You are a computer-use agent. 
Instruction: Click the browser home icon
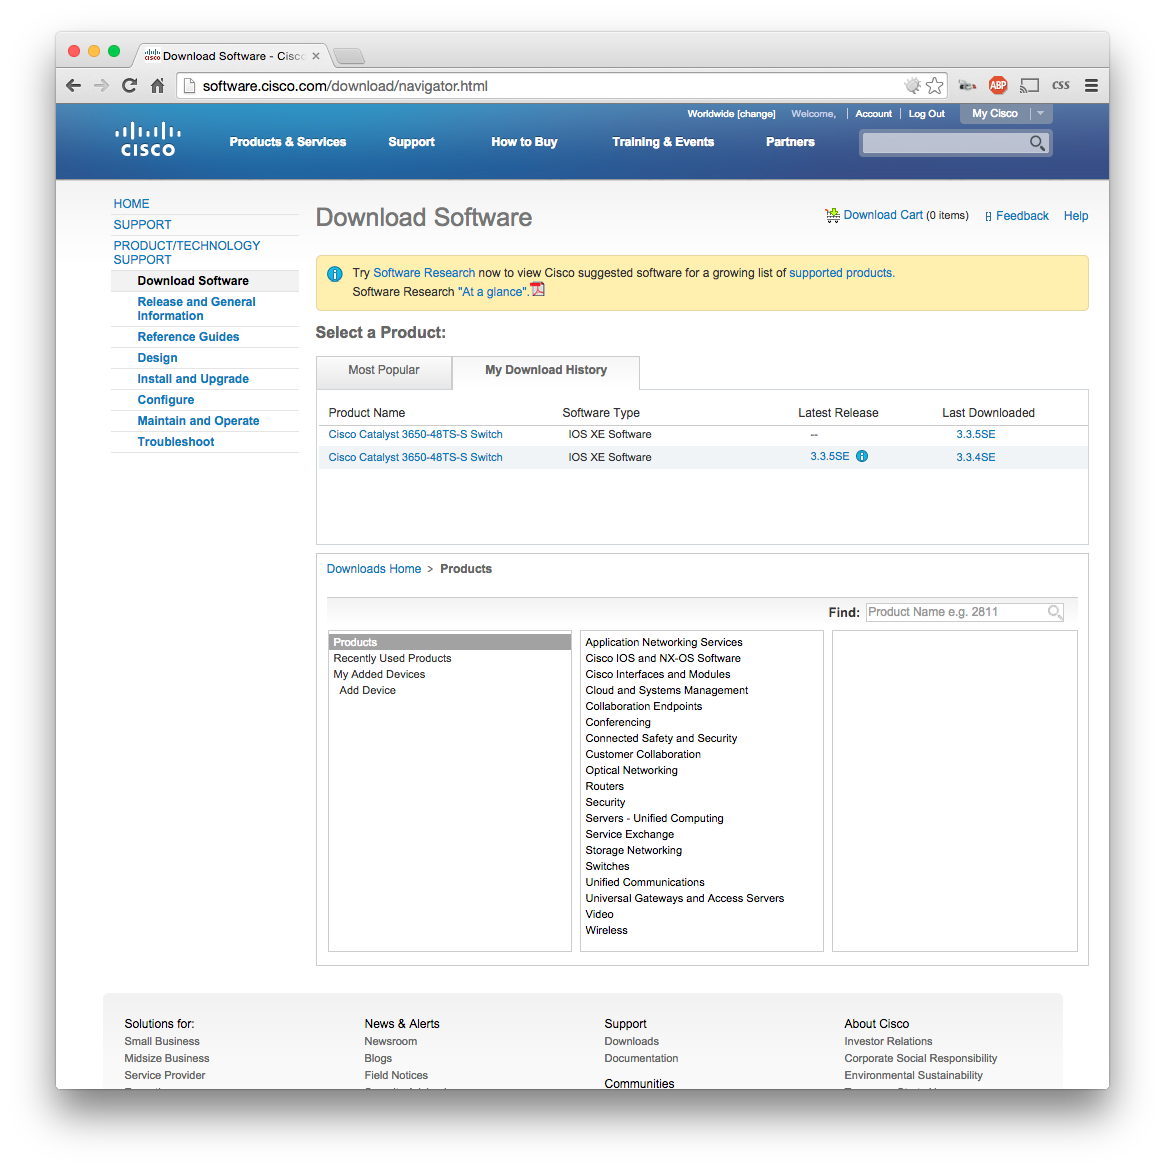coord(157,86)
